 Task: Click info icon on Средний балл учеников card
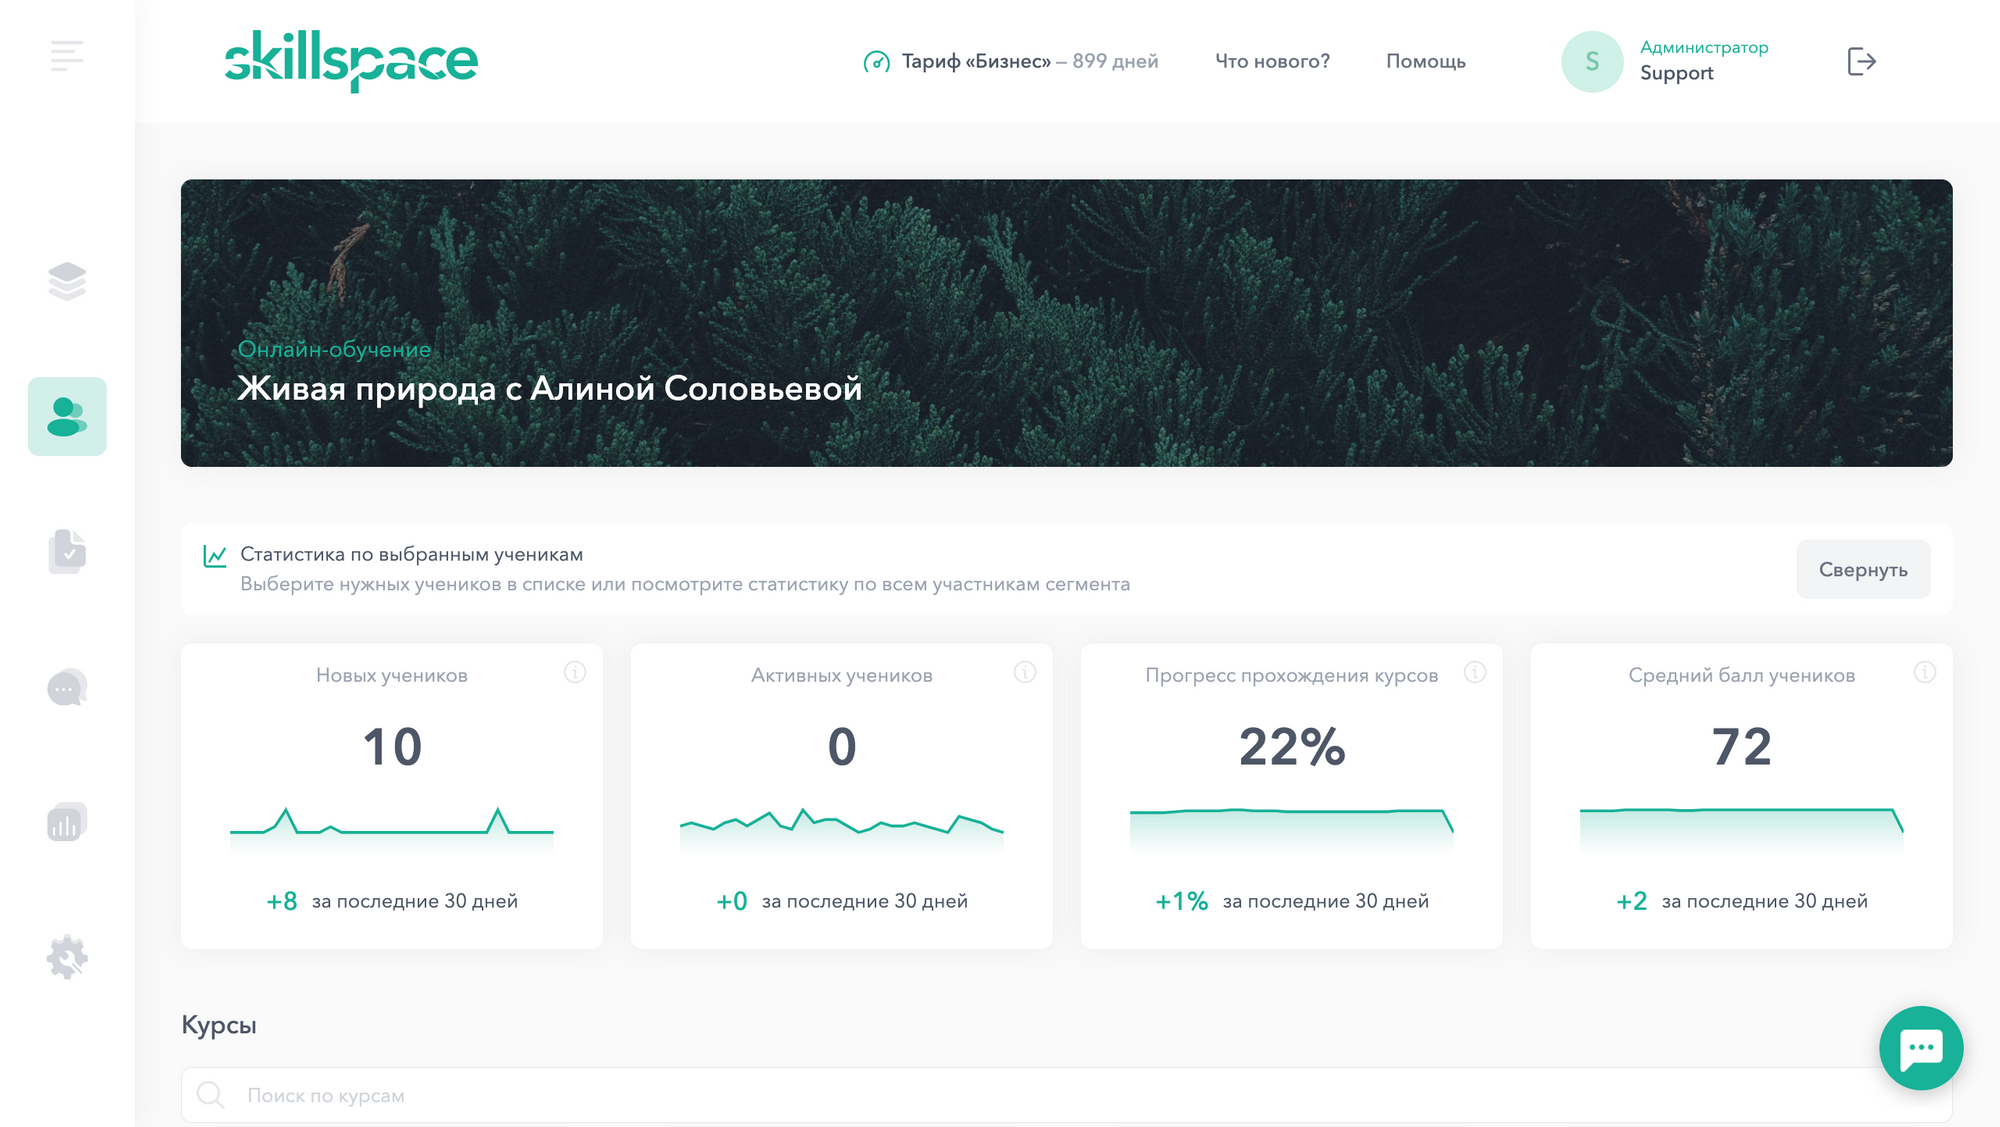click(1925, 672)
